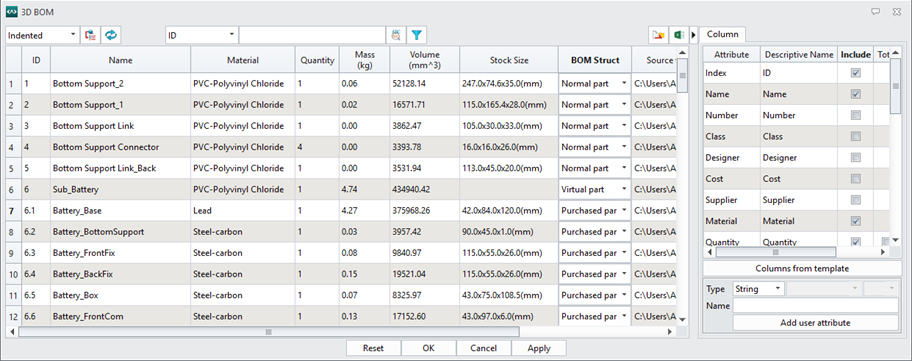Select the Bottom Support Link name cell
This screenshot has height=361, width=912.
click(x=120, y=126)
